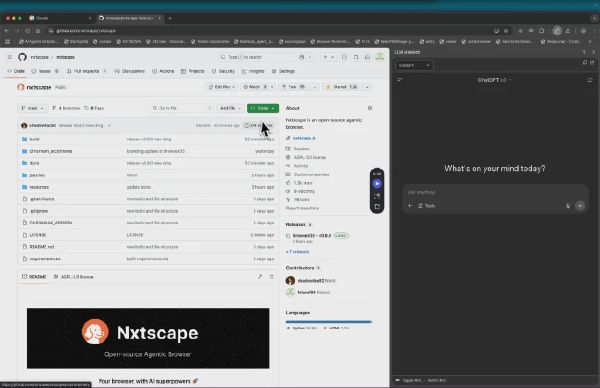600x388 pixels.
Task: Open the About settings gear icon
Action: click(x=370, y=108)
